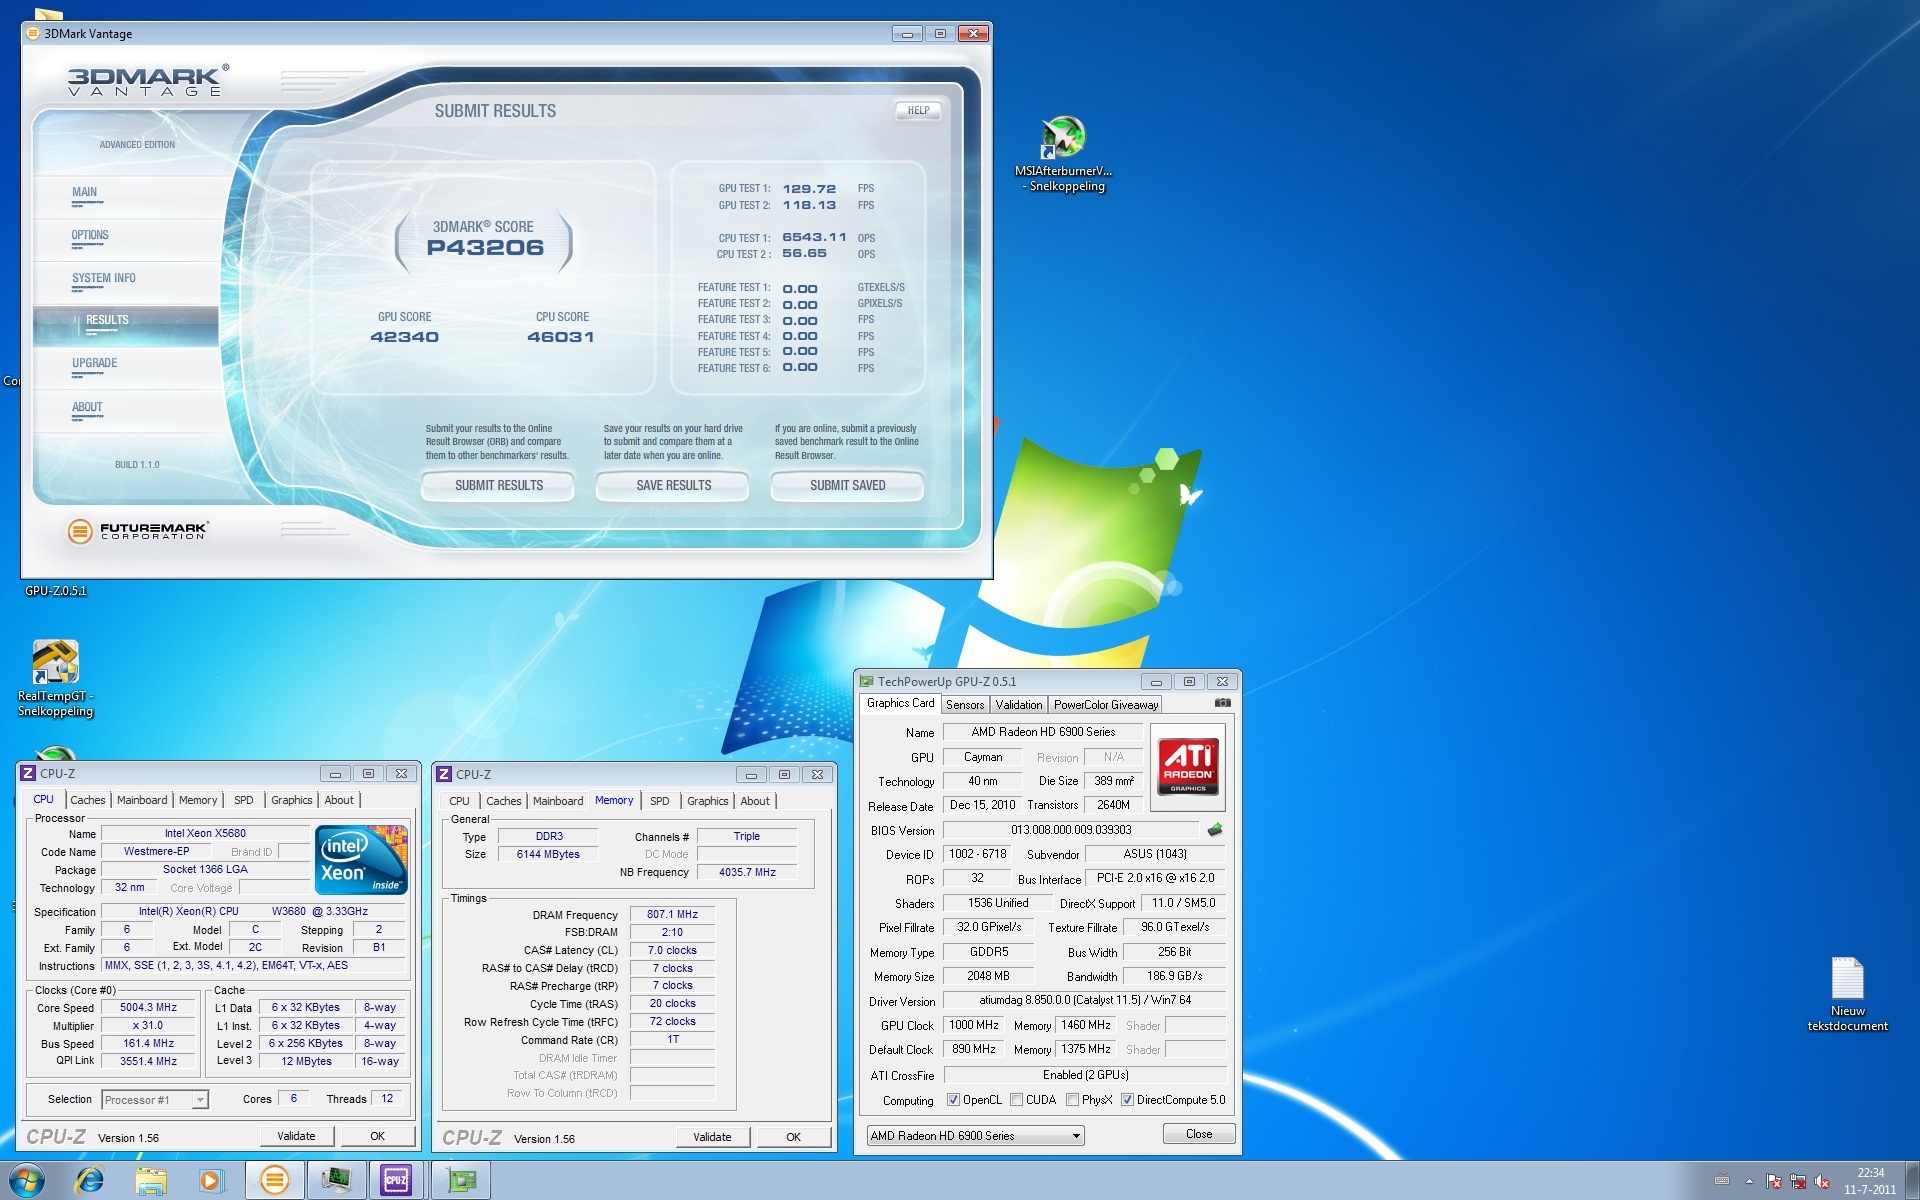The image size is (1920, 1200).
Task: Click the GPU-Z title bar icon
Action: [x=866, y=682]
